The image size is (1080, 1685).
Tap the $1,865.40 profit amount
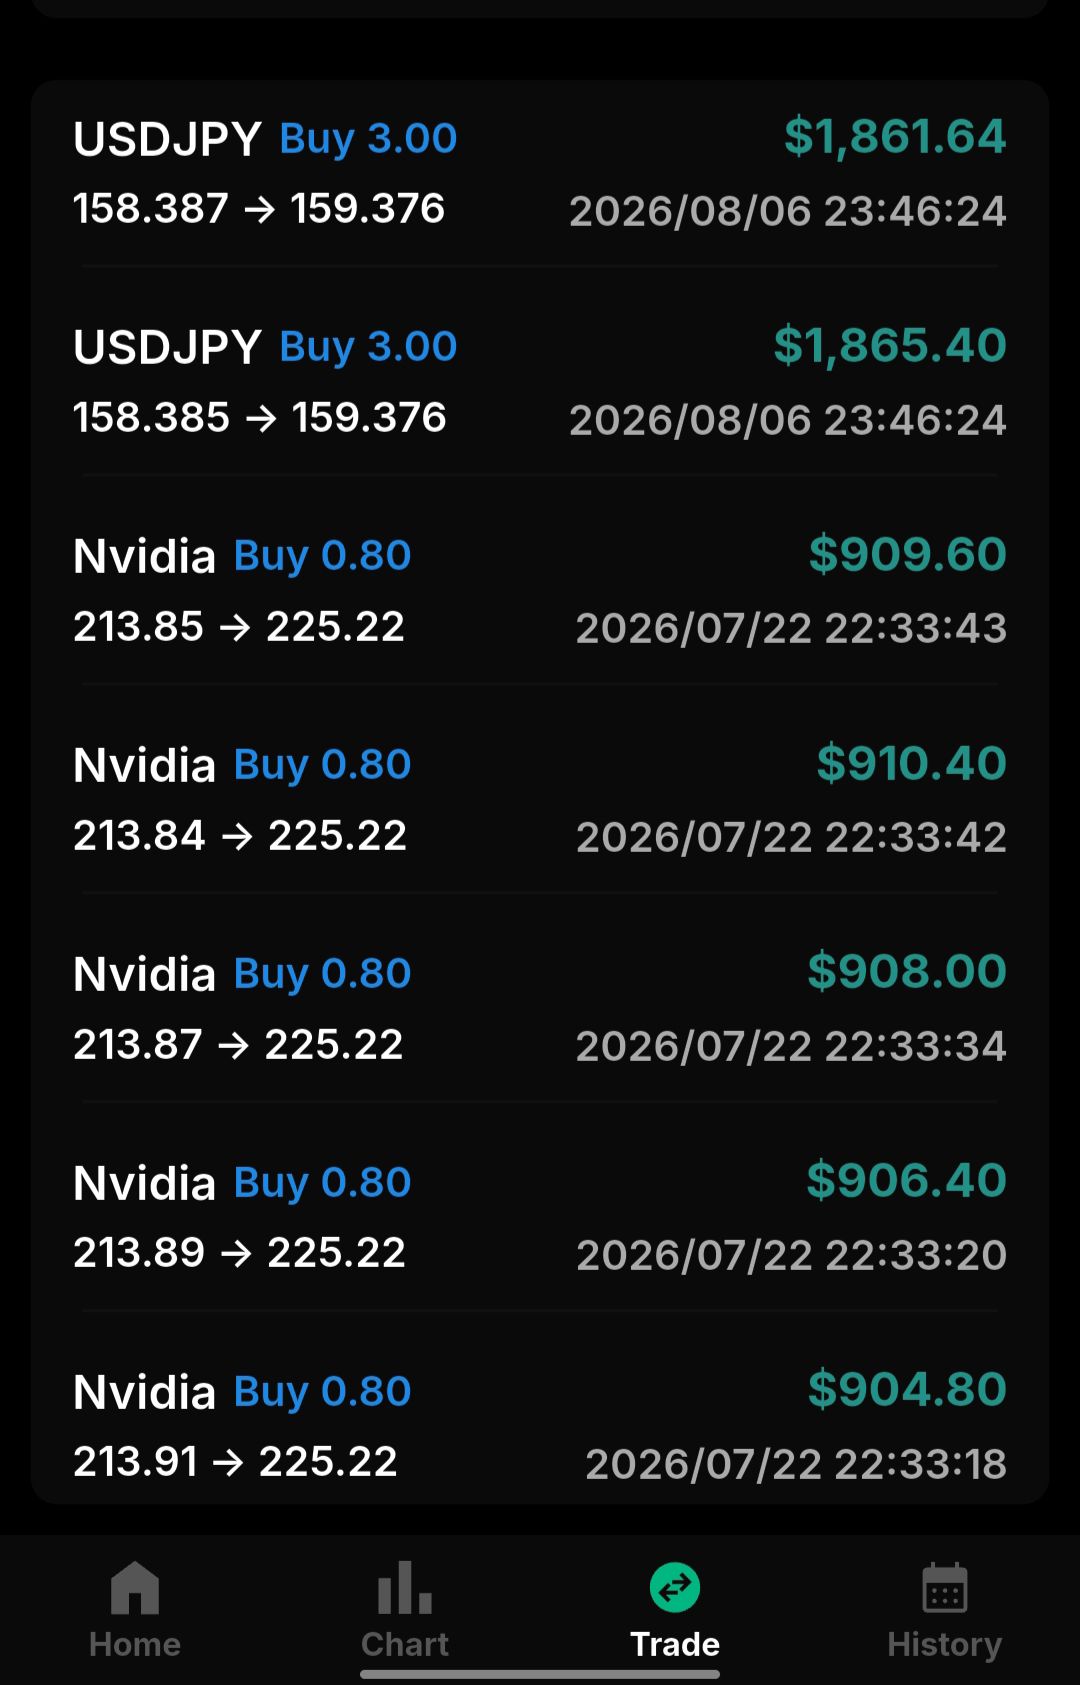(890, 346)
